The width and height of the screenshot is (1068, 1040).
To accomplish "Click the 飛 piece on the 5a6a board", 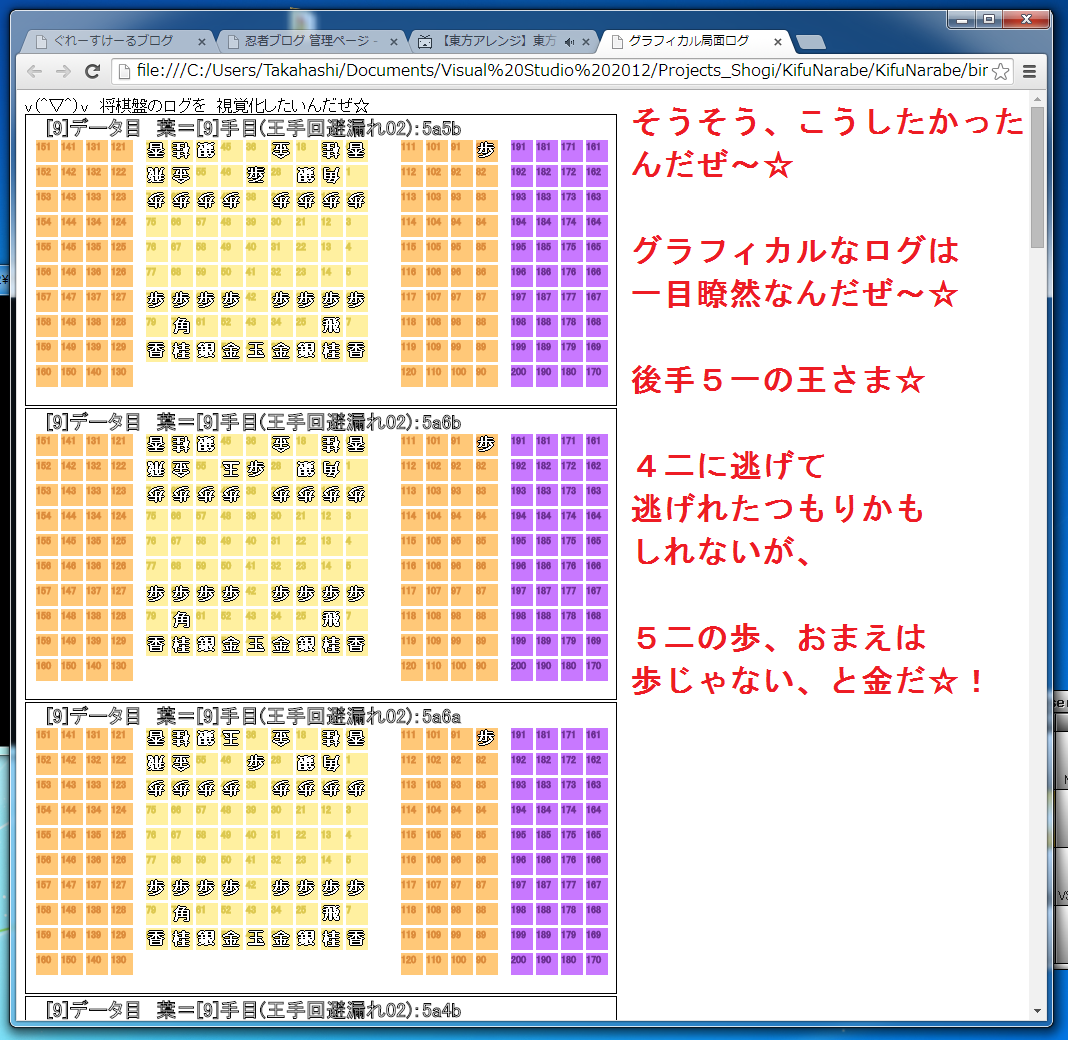I will (331, 913).
